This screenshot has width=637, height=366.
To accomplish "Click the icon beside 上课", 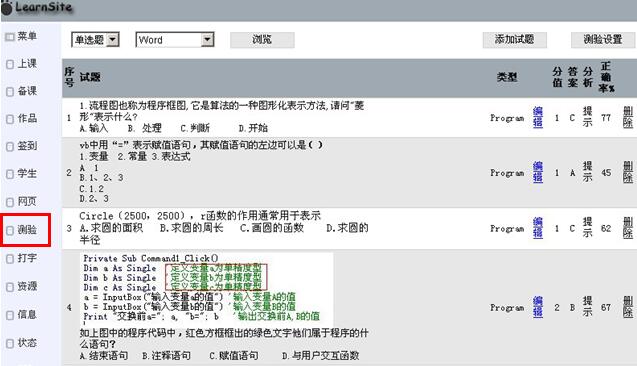I will (x=10, y=64).
